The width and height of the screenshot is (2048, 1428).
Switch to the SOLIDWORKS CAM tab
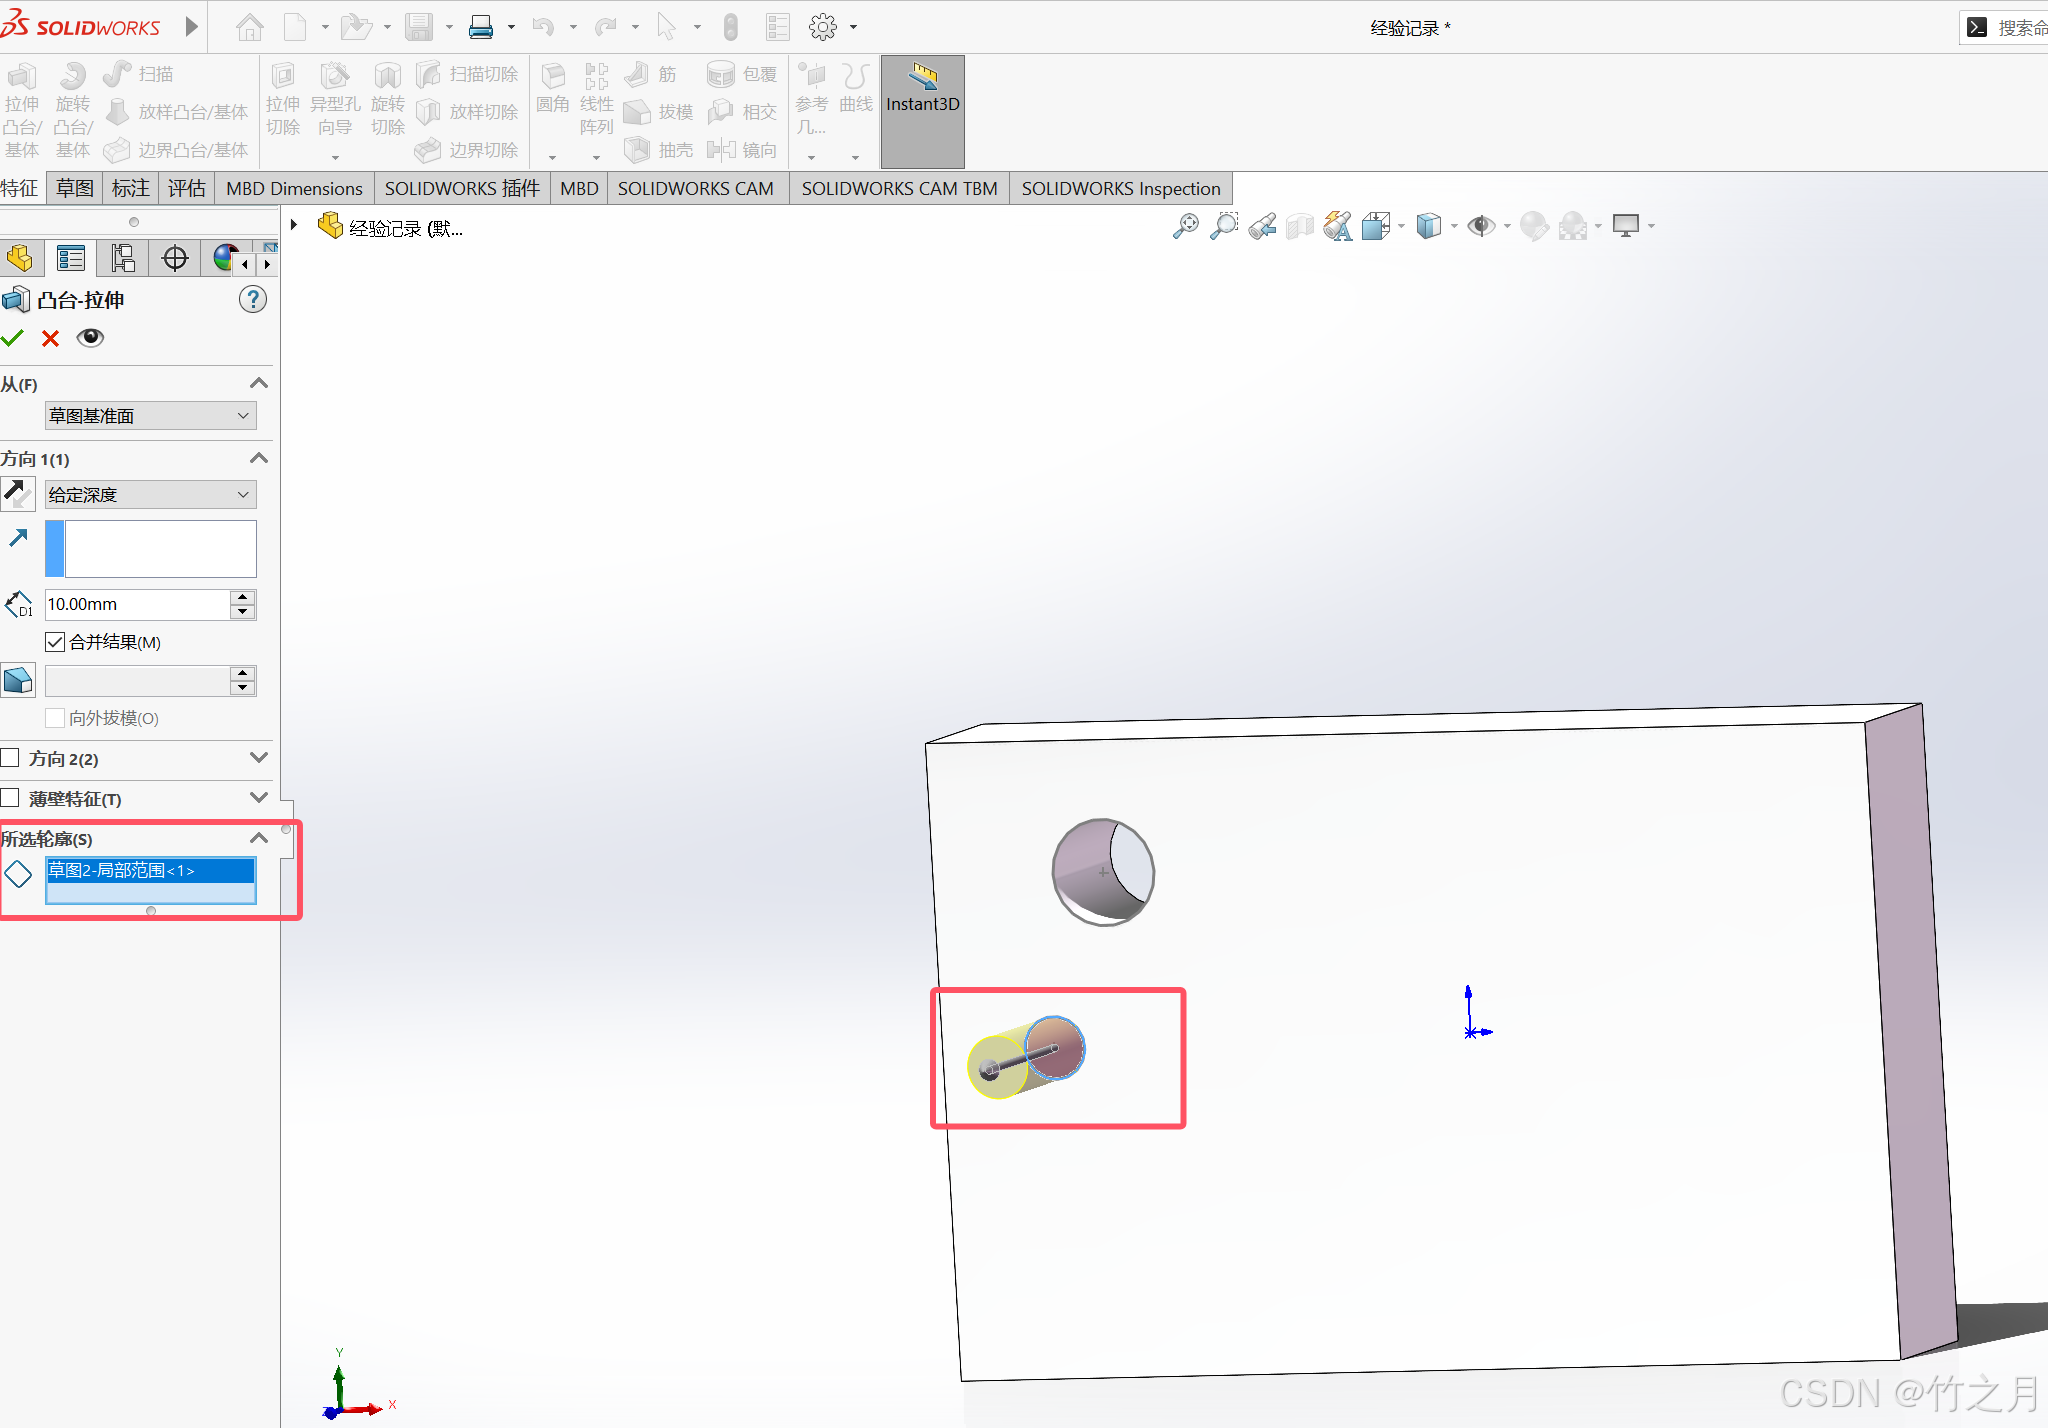[x=695, y=188]
